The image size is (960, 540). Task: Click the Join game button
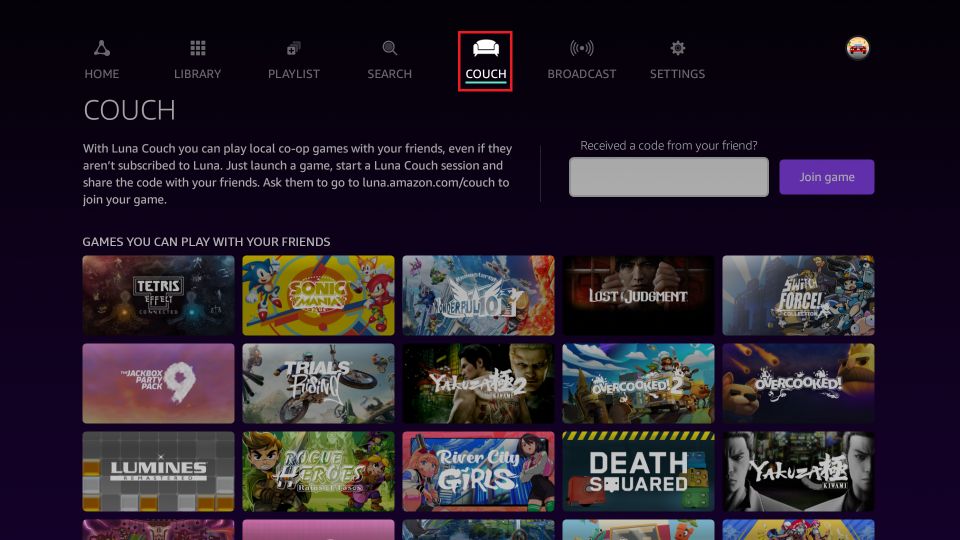(x=827, y=177)
